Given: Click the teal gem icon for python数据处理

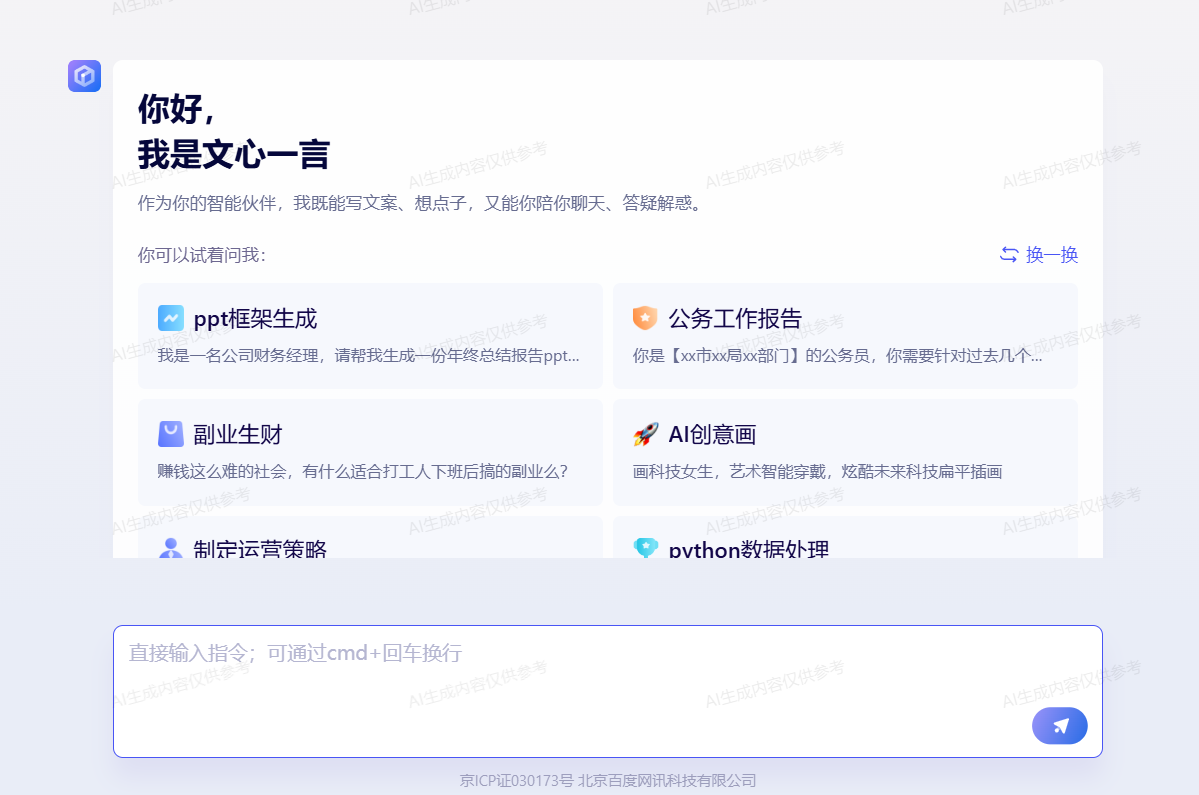Looking at the screenshot, I should coord(645,547).
